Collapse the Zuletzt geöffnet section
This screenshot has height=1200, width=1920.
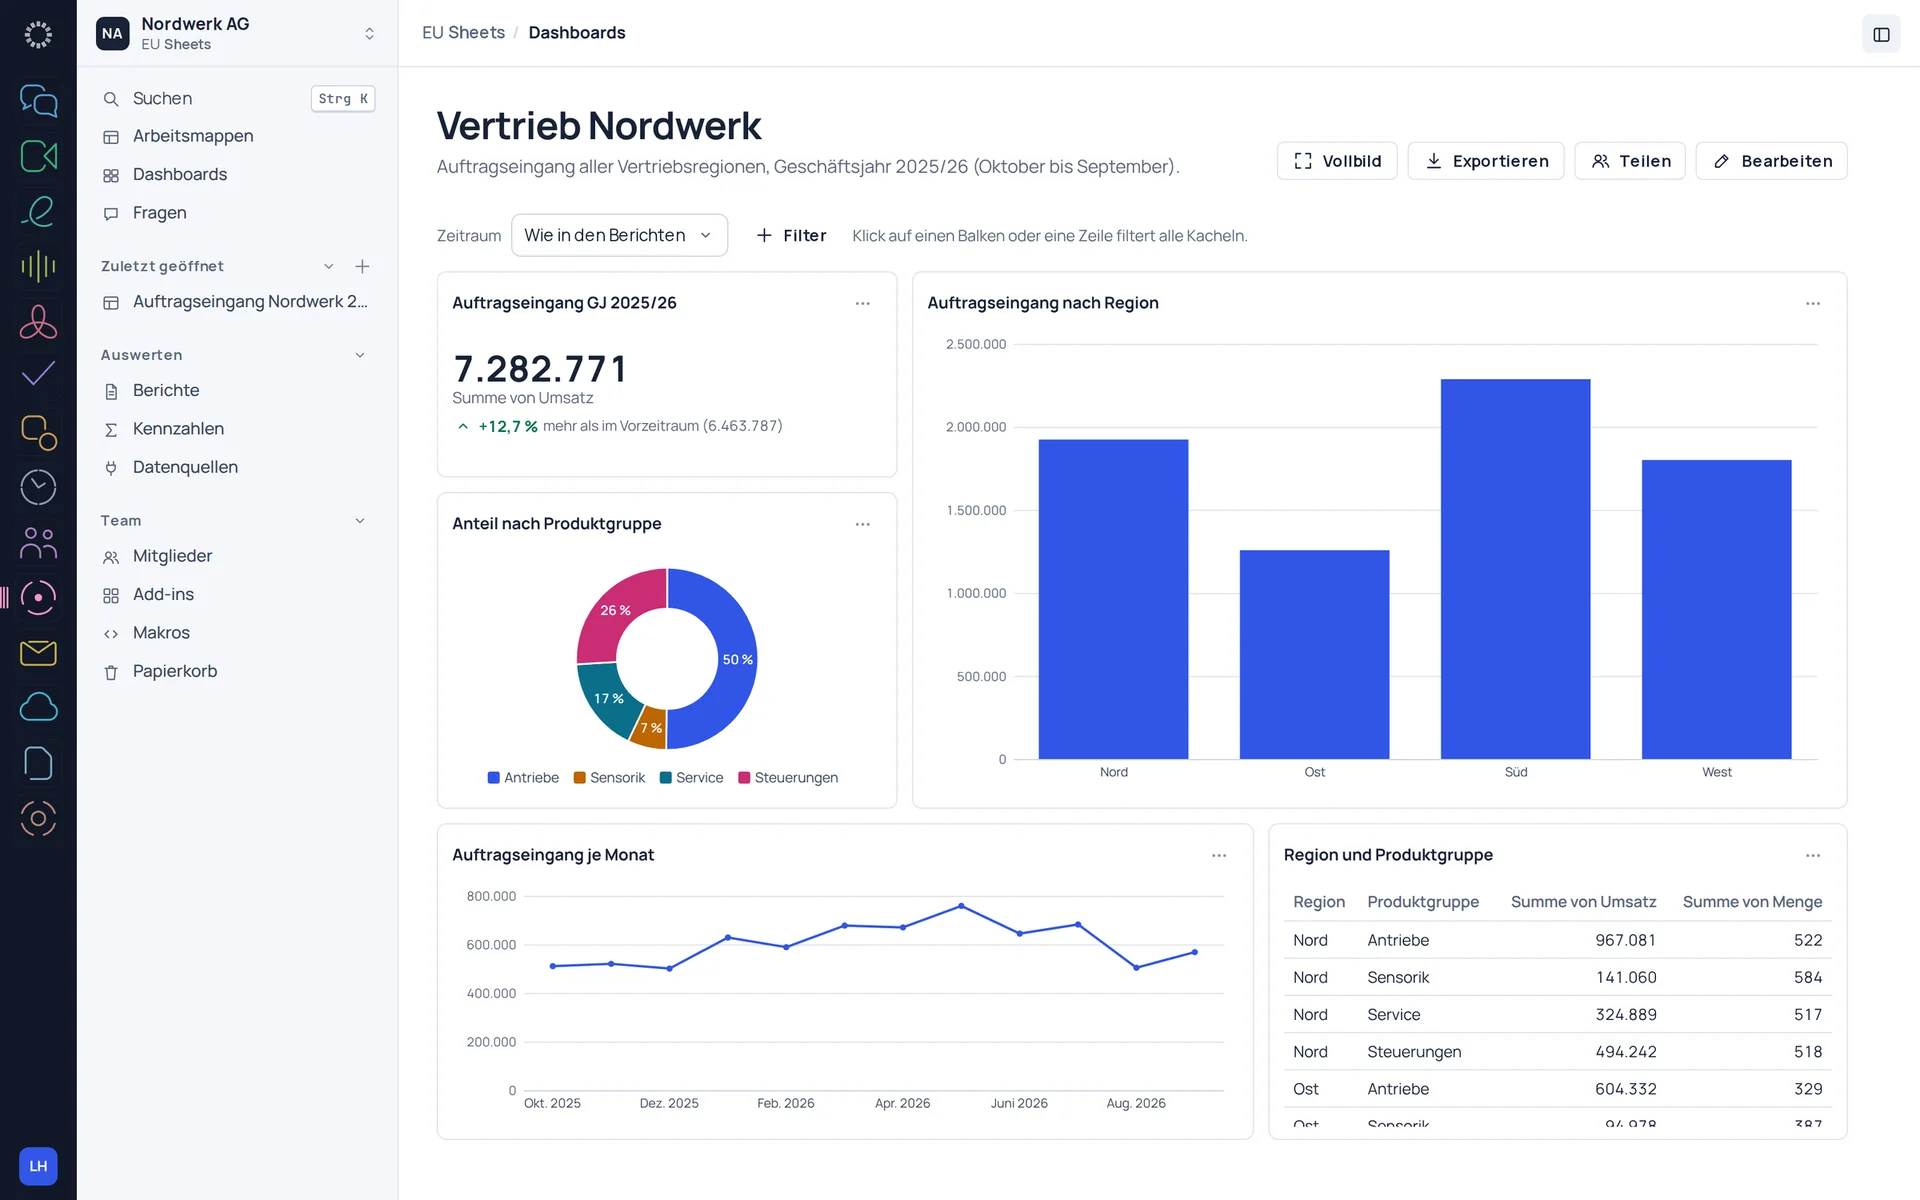click(x=328, y=266)
